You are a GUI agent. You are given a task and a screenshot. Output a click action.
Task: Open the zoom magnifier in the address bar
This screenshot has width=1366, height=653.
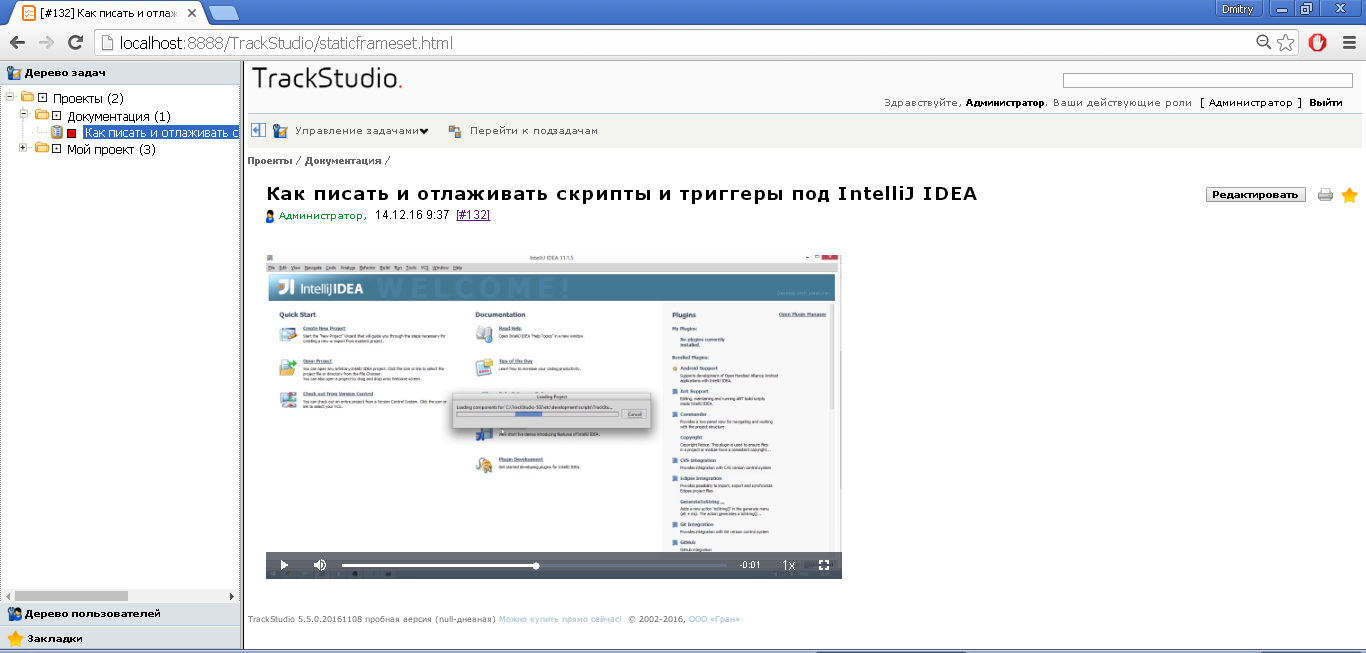tap(1265, 43)
